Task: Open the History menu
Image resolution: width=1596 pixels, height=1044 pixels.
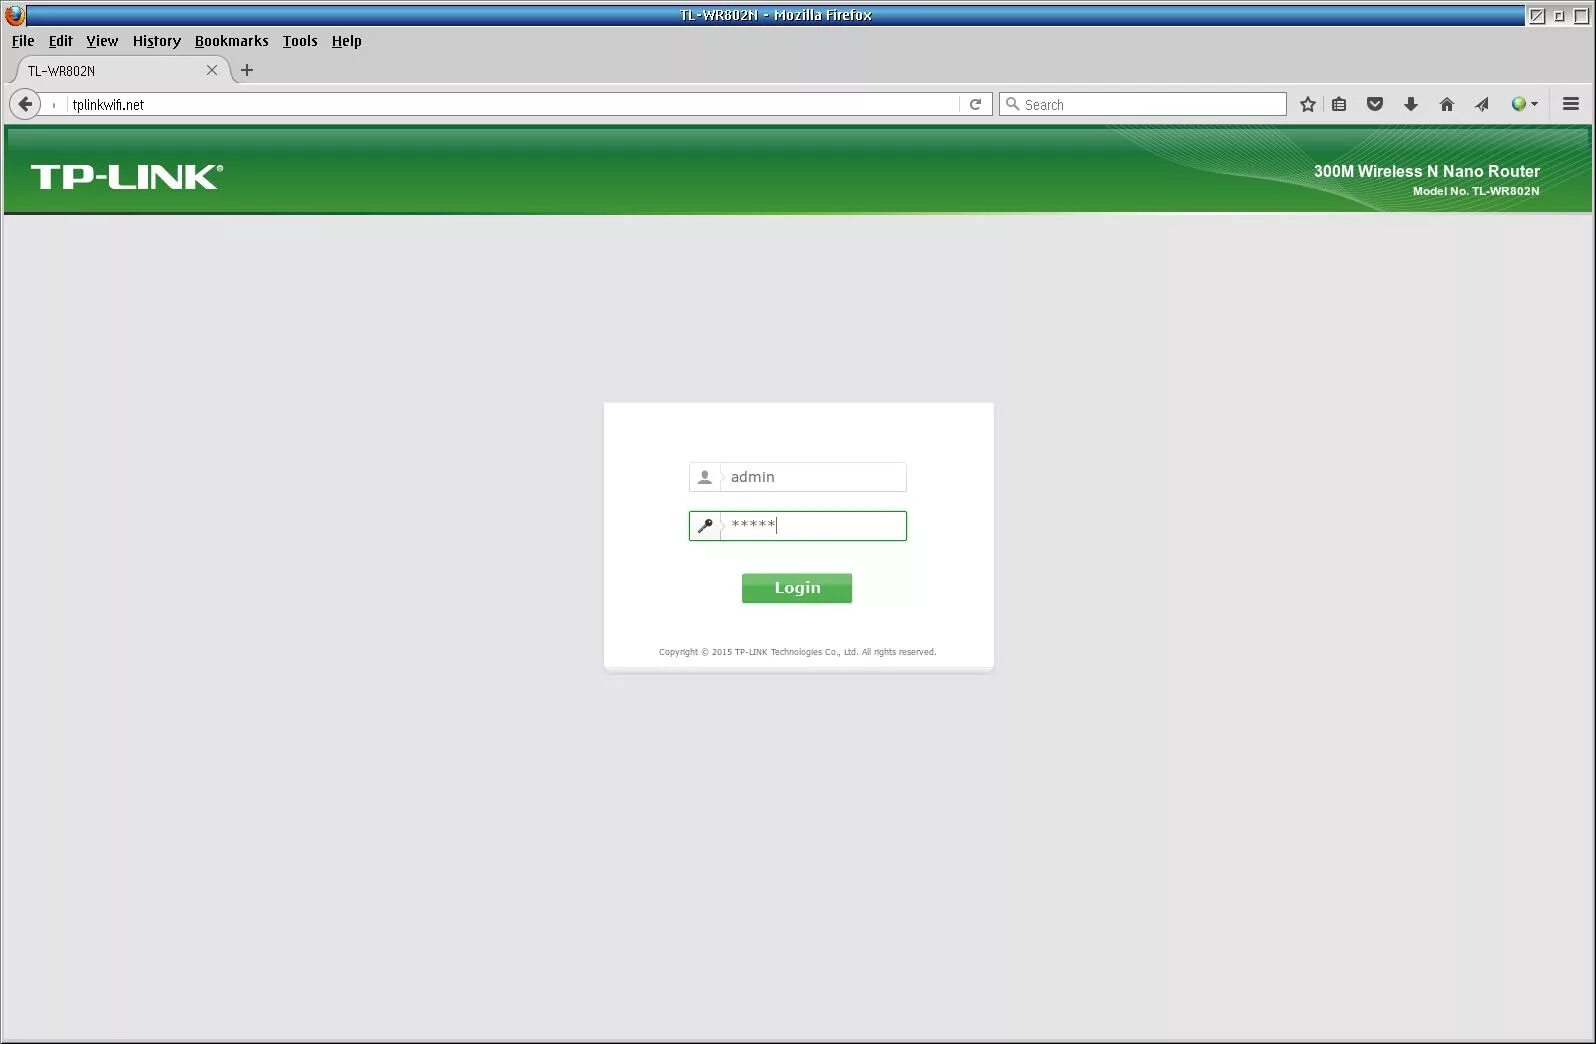Action: (x=157, y=41)
